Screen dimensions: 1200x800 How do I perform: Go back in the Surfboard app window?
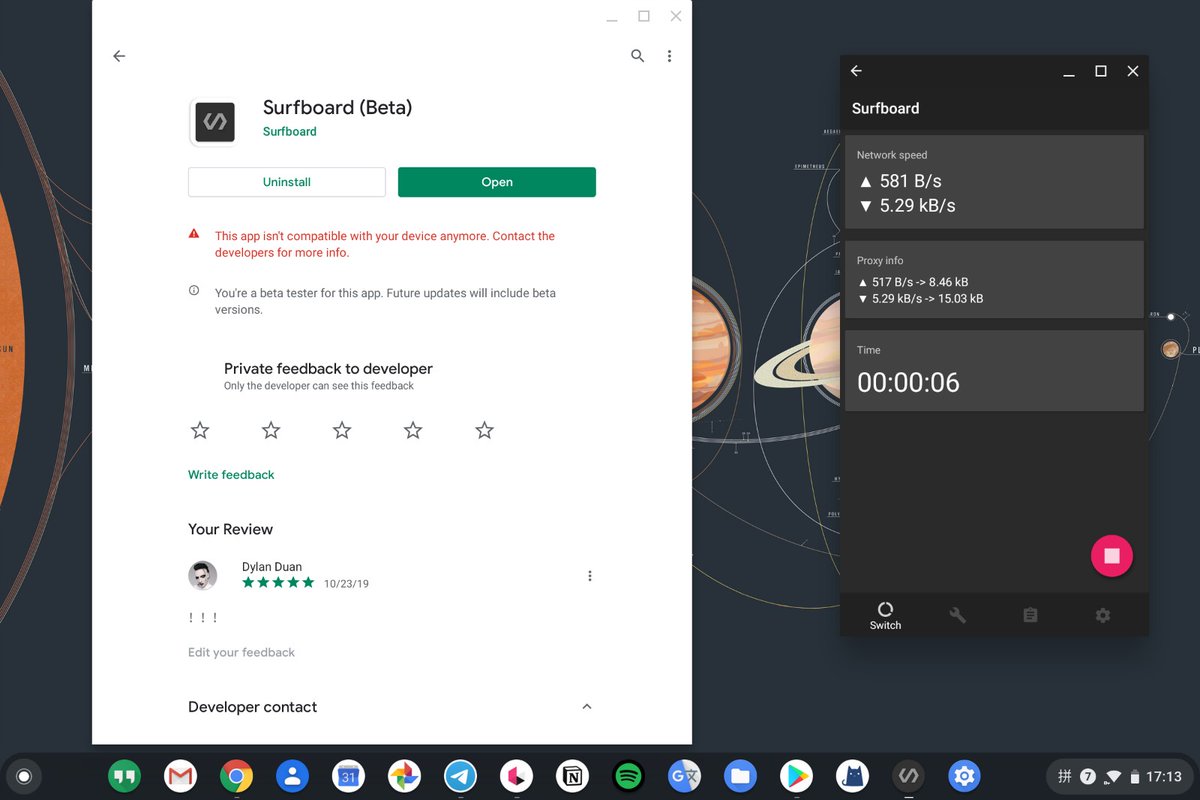(x=856, y=71)
